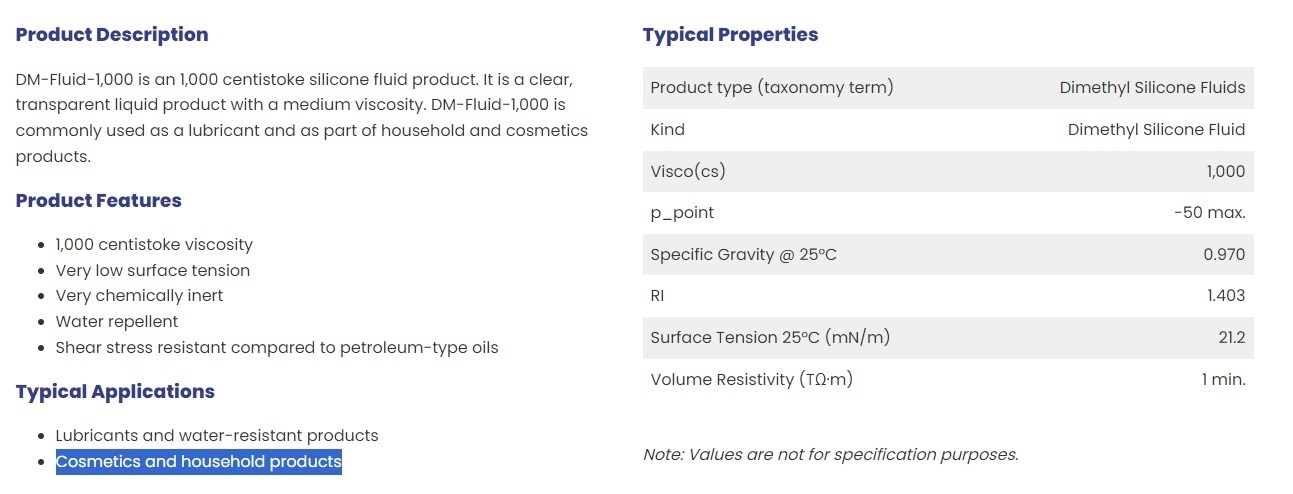Click the Typical Properties heading
This screenshot has width=1293, height=494.
(730, 35)
